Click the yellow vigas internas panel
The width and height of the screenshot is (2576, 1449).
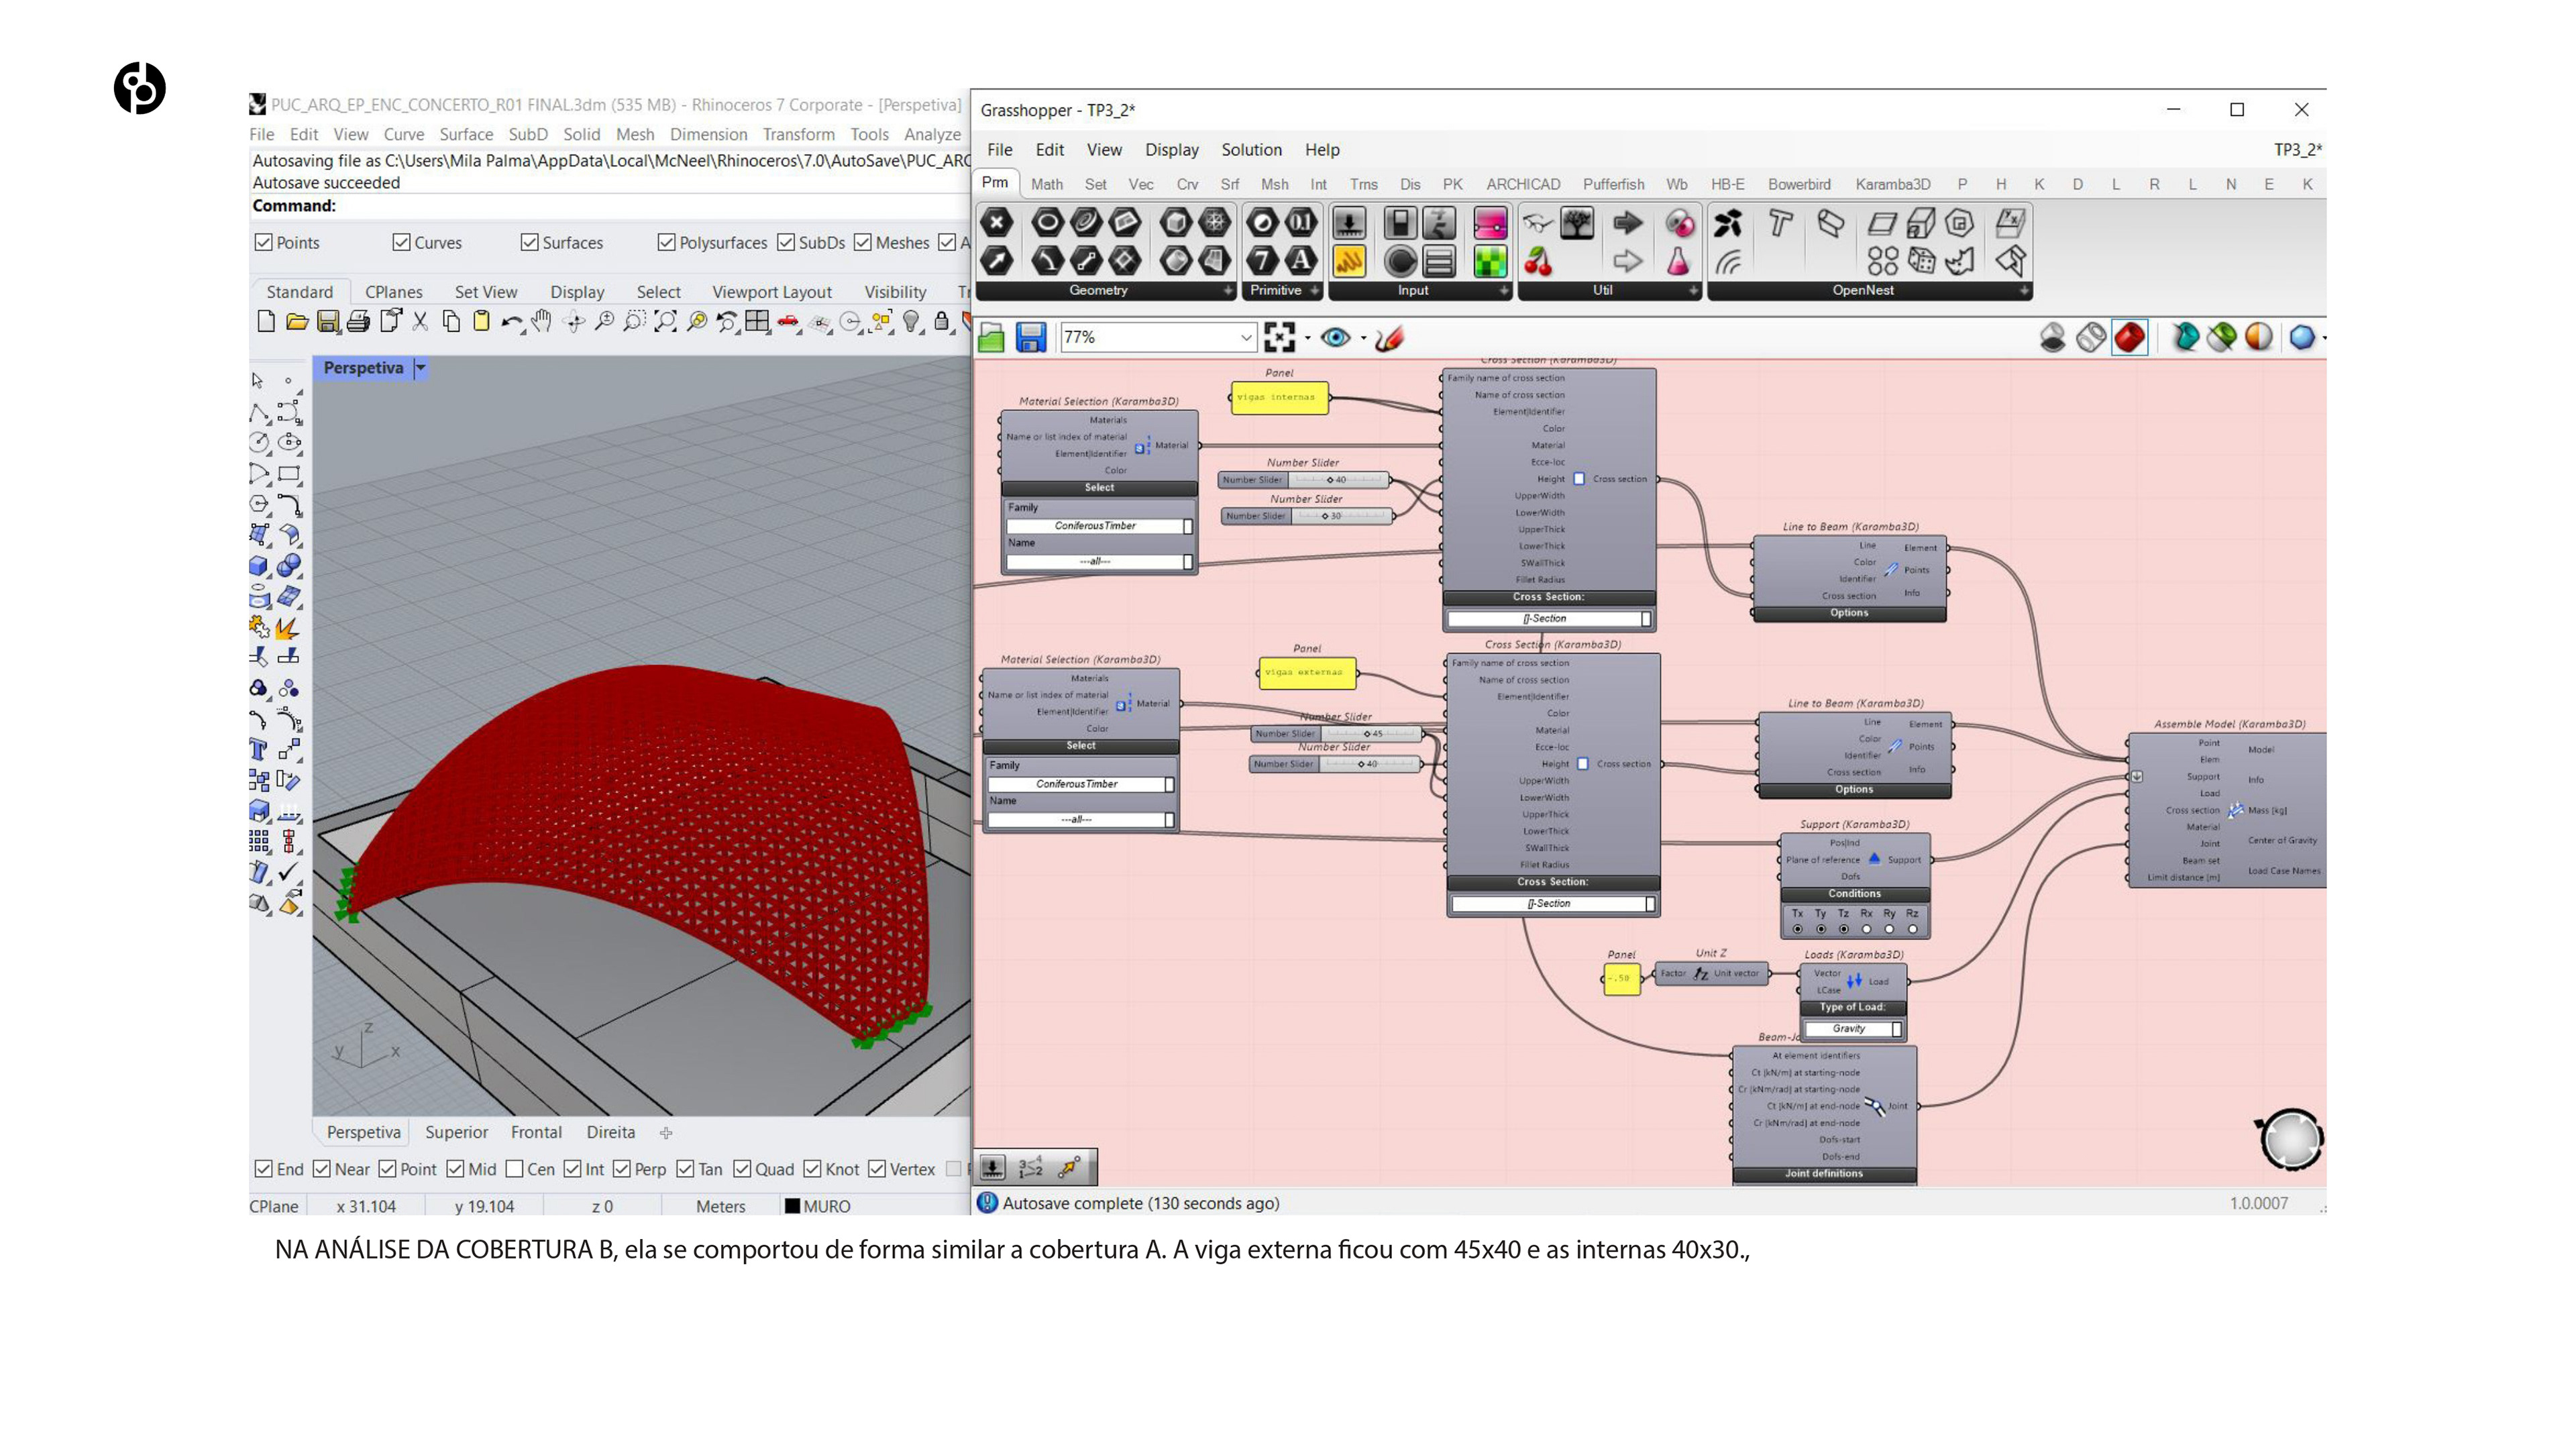tap(1279, 397)
